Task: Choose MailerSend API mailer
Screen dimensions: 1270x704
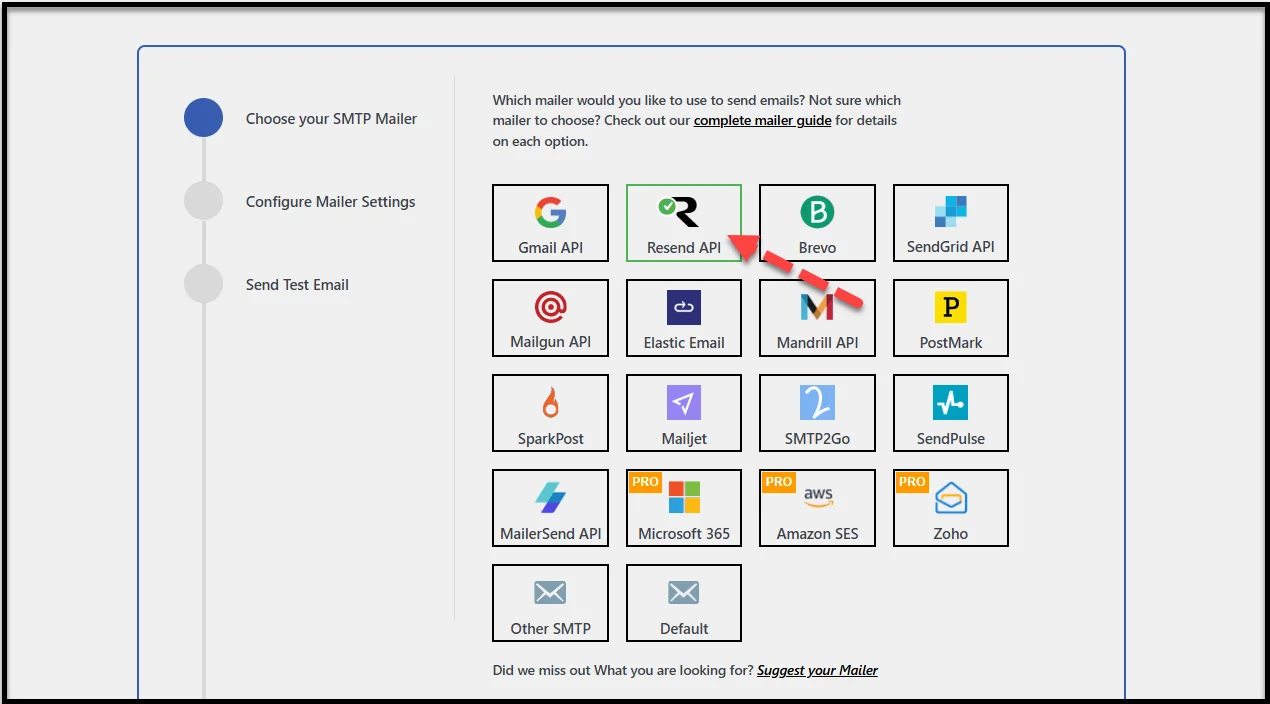Action: (550, 508)
